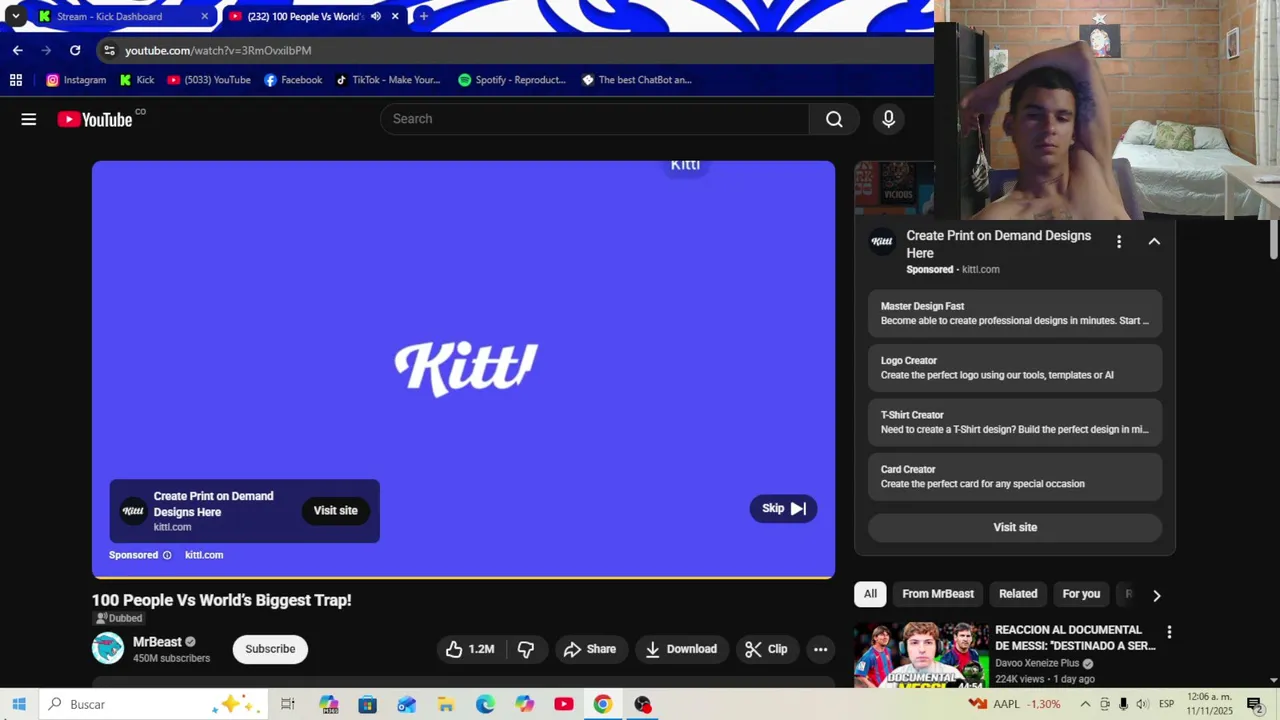Image resolution: width=1280 pixels, height=720 pixels.
Task: Open the Chrome apps grid shortcut
Action: coord(16,80)
